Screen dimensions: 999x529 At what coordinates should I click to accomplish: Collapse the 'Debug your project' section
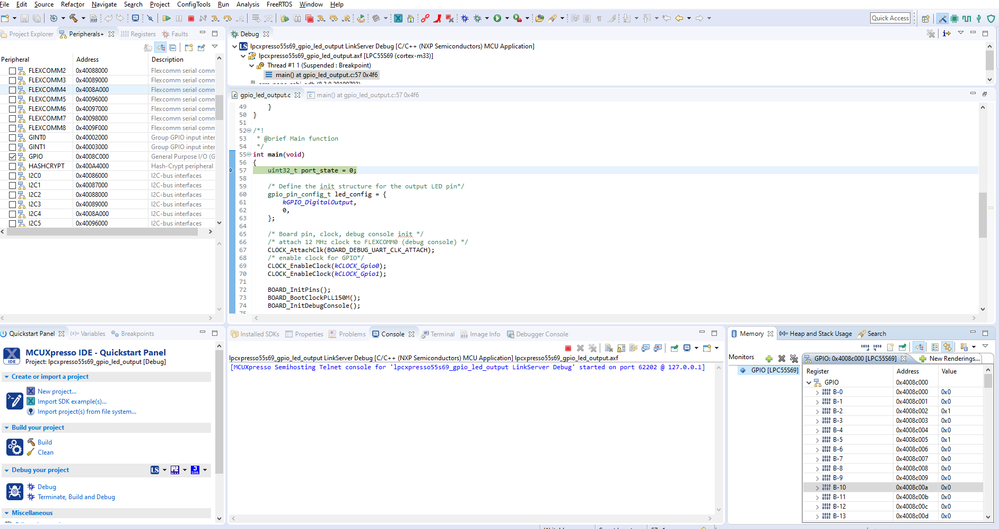[x=6, y=470]
